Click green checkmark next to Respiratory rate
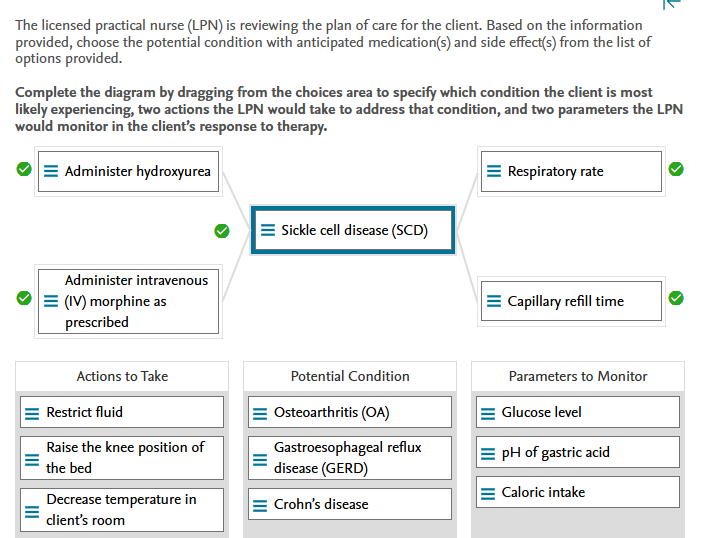706x538 pixels. coord(676,170)
